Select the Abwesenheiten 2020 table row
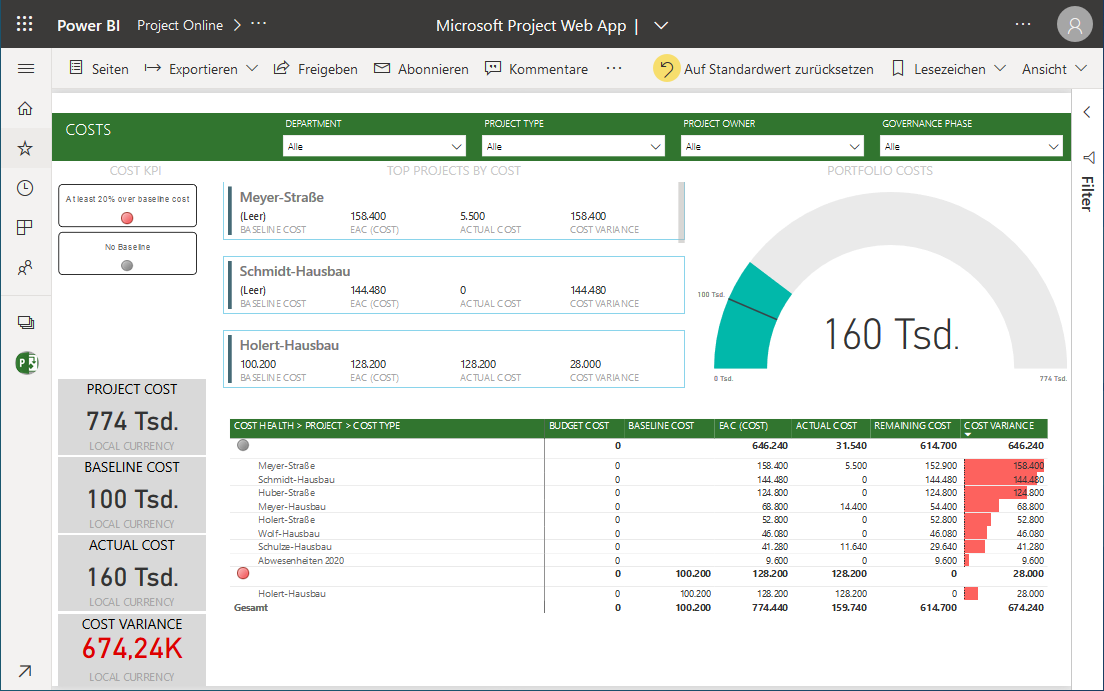1104x691 pixels. click(638, 561)
